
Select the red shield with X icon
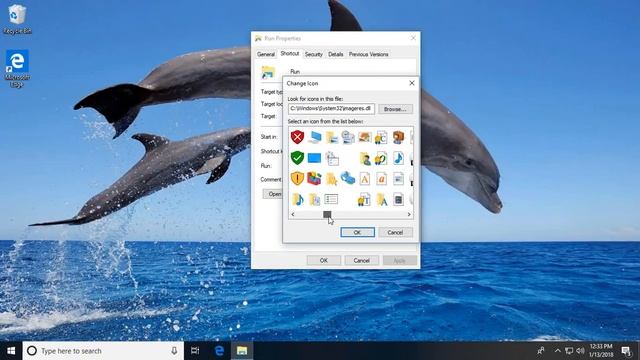coord(297,137)
